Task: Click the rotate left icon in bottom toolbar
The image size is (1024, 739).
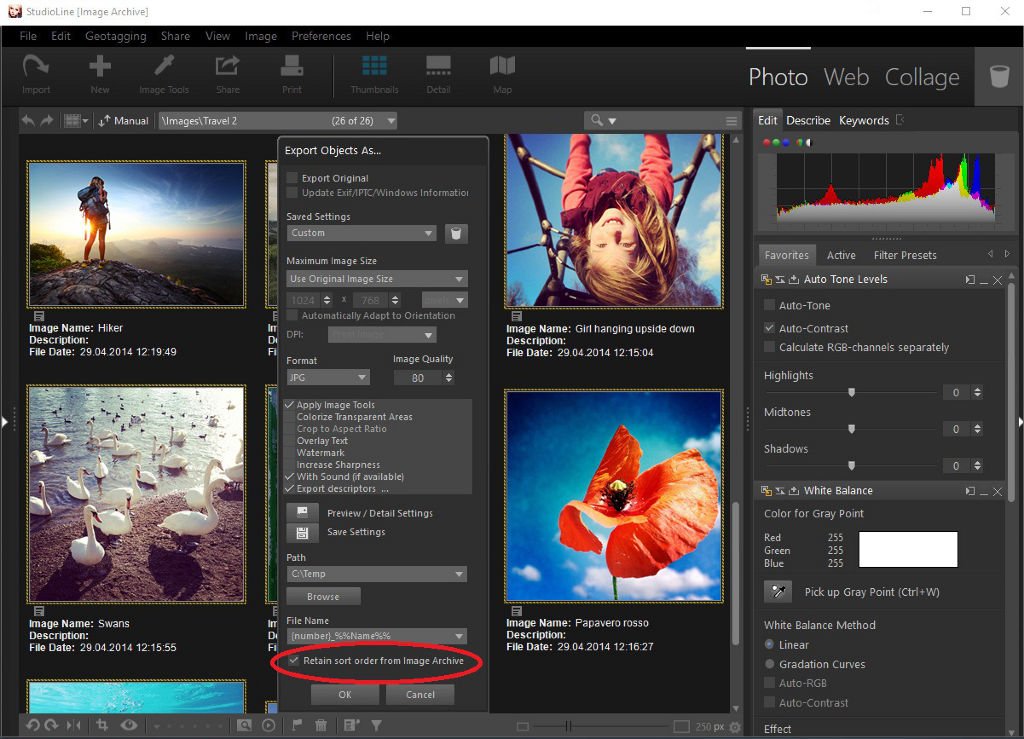Action: [33, 725]
